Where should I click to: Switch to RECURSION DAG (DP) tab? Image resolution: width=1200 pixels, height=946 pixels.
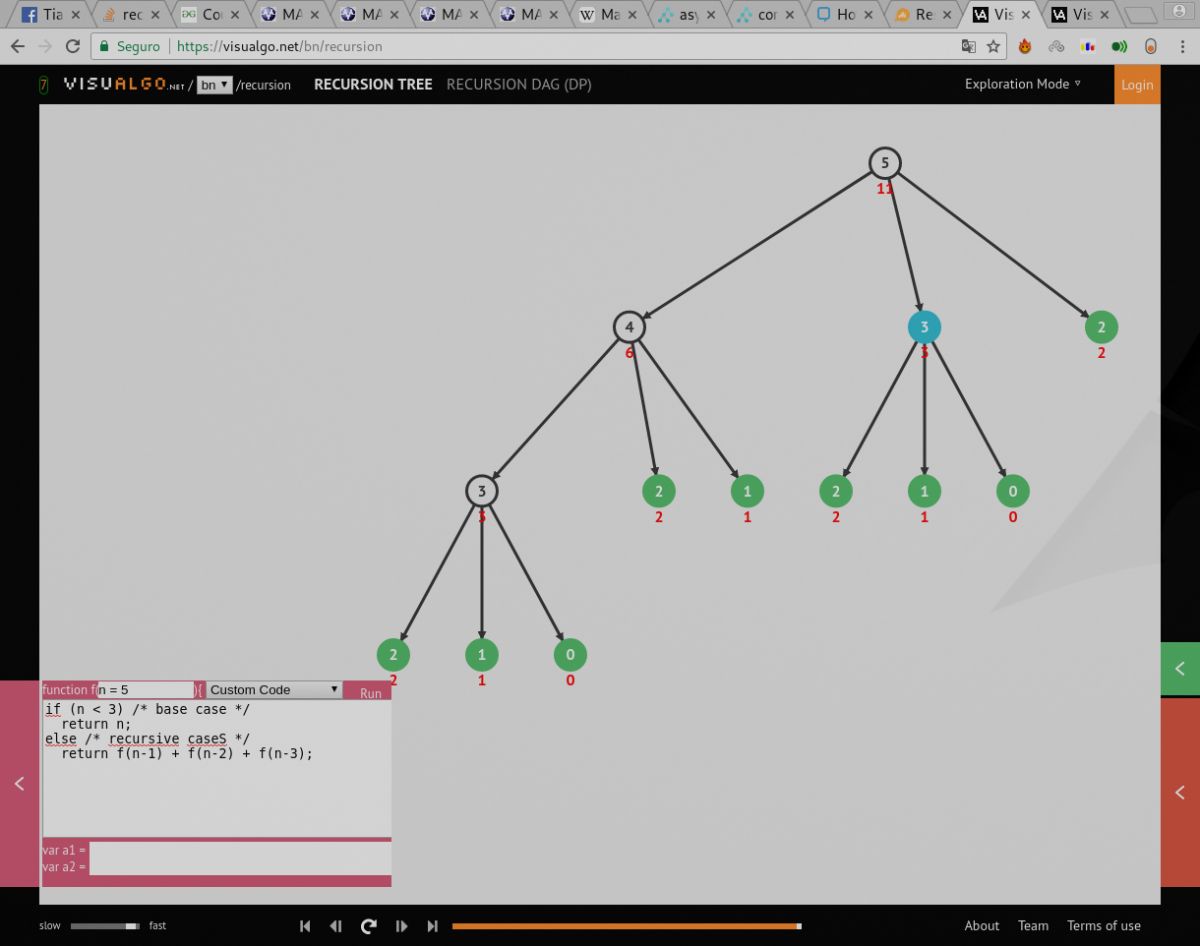click(x=519, y=85)
